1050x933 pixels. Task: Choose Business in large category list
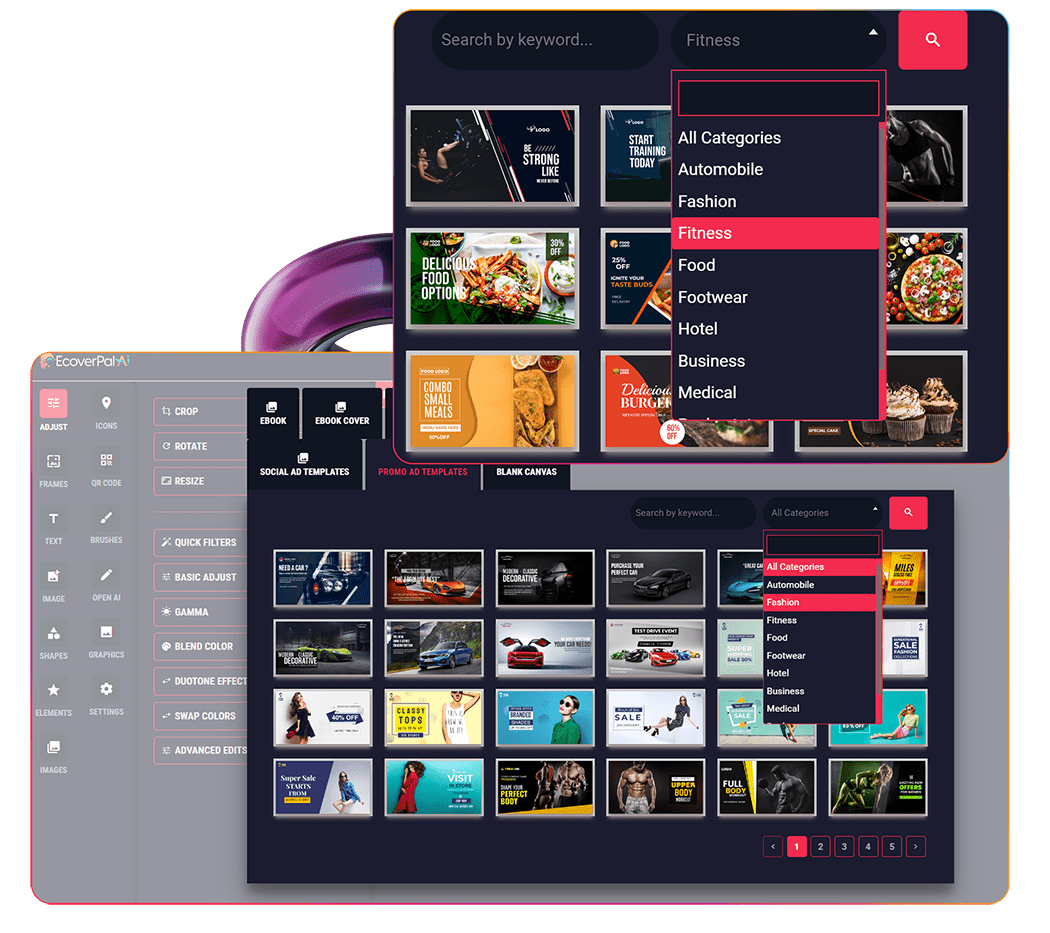pos(775,361)
